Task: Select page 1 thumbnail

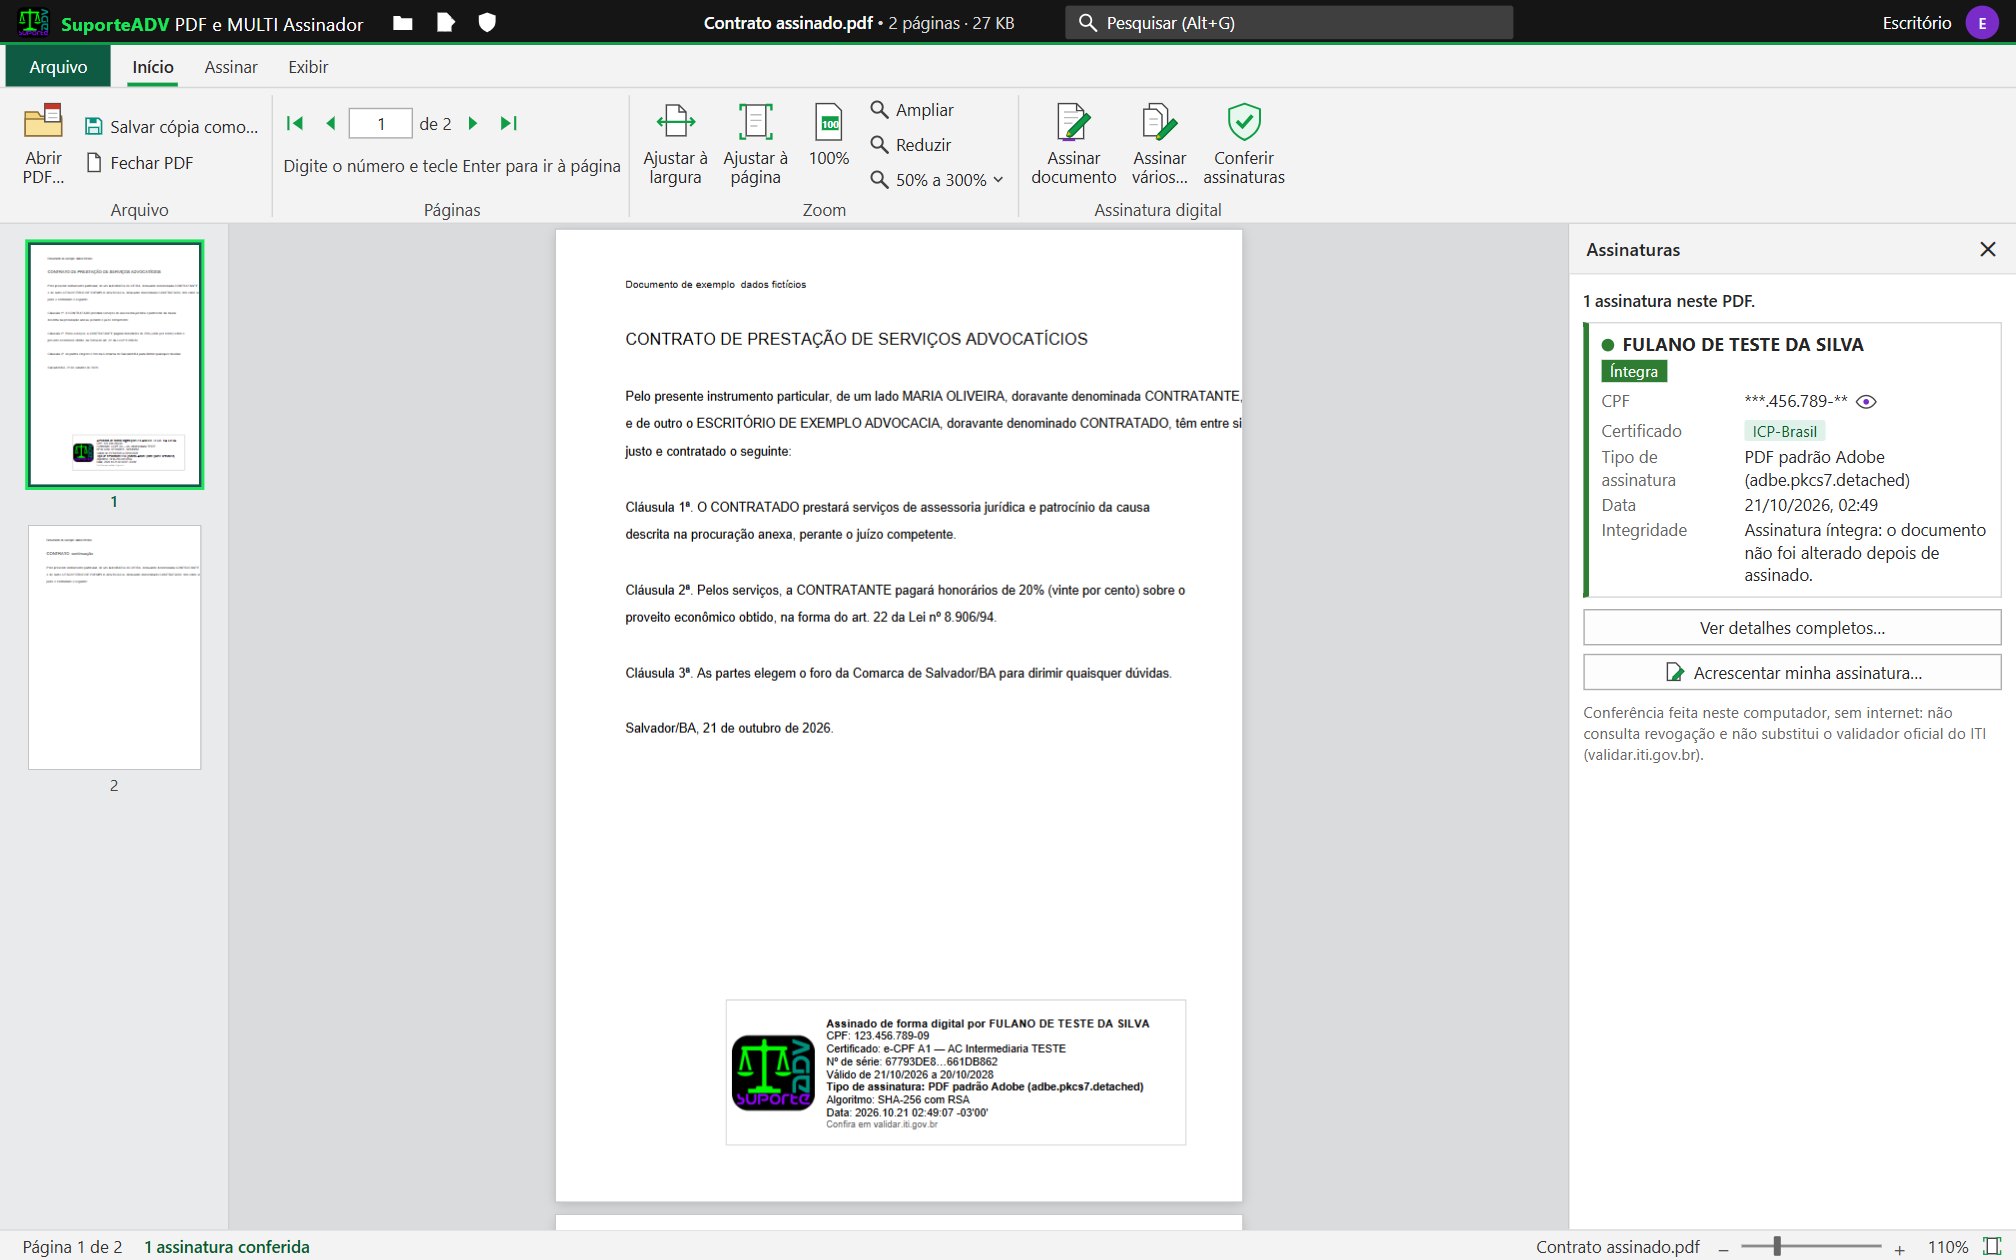Action: coord(114,364)
